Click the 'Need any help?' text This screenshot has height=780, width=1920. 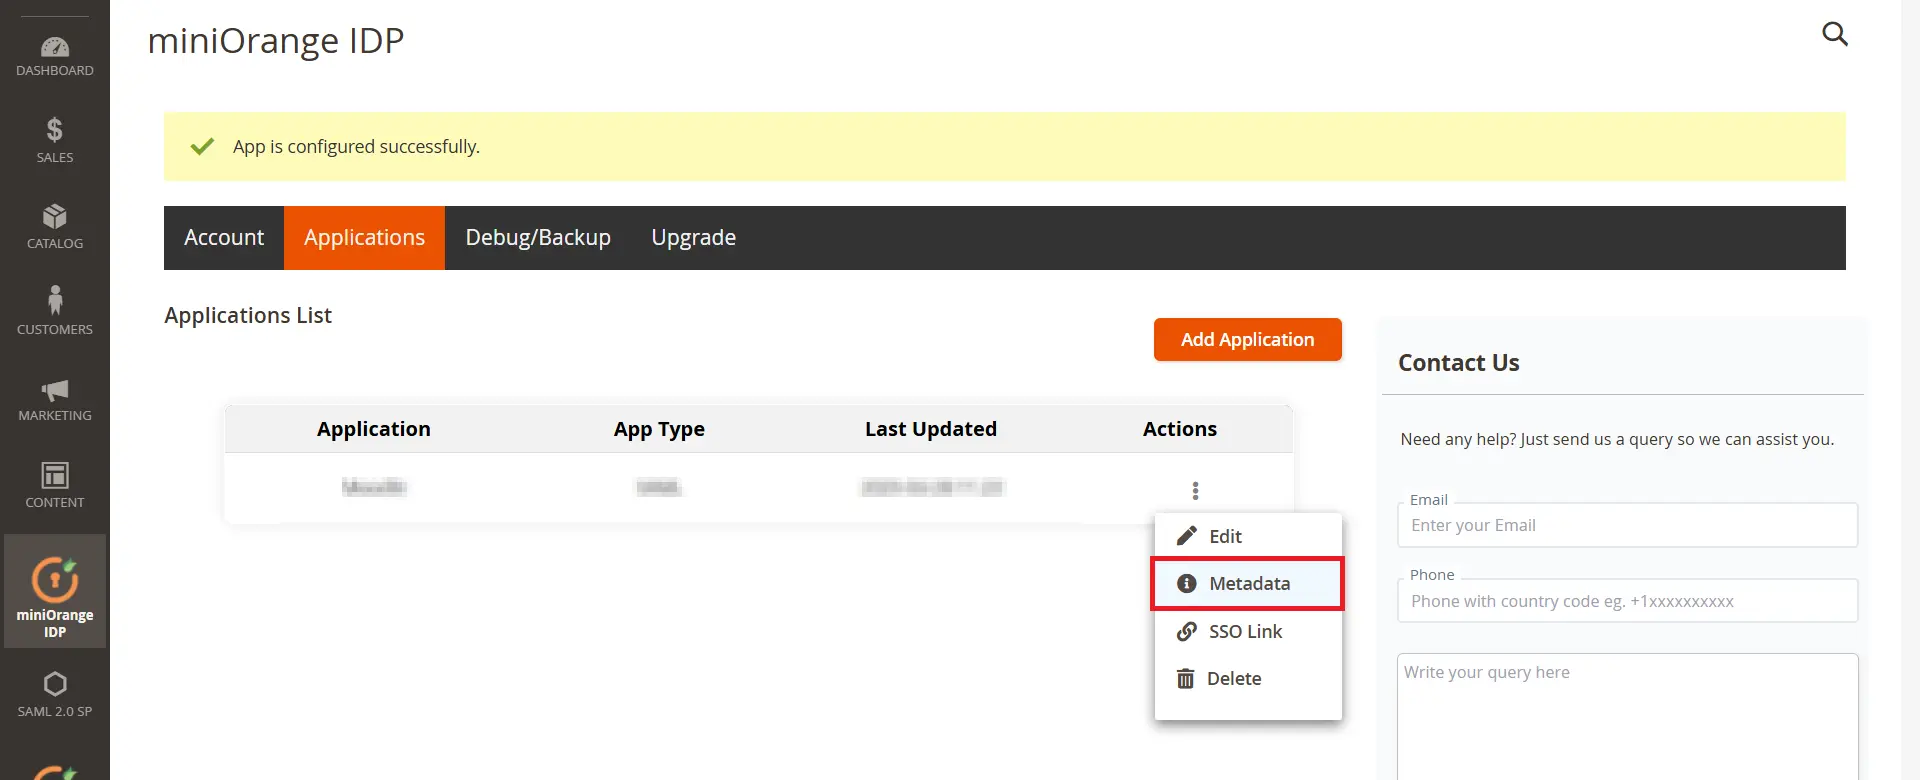1617,439
